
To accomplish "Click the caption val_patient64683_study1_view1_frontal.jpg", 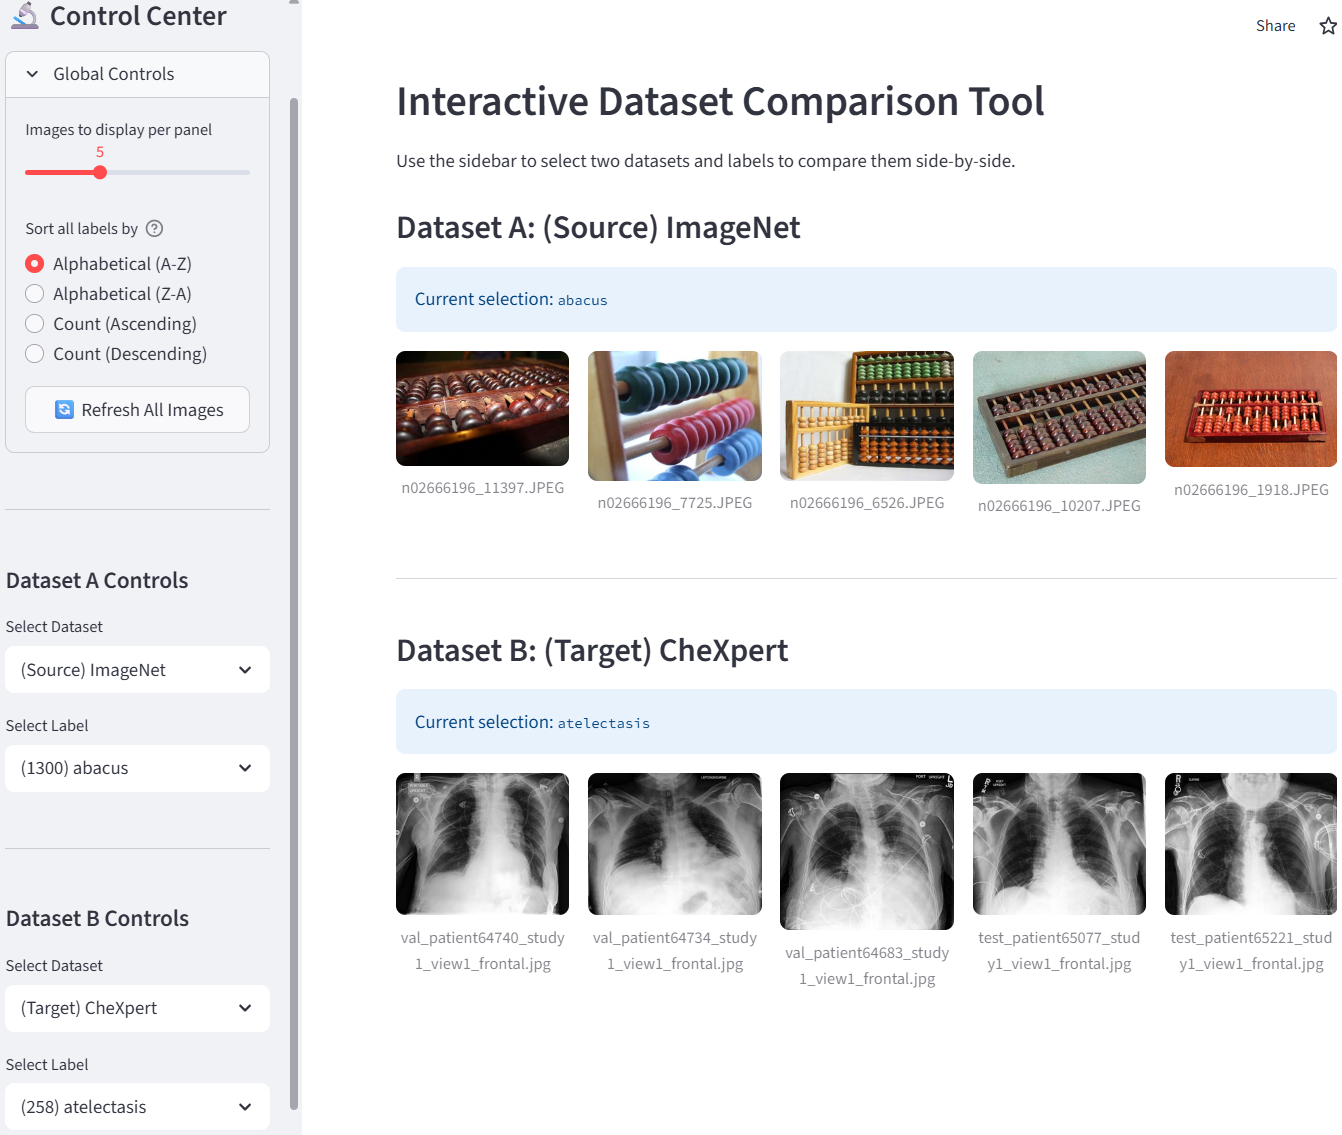I will coord(867,966).
